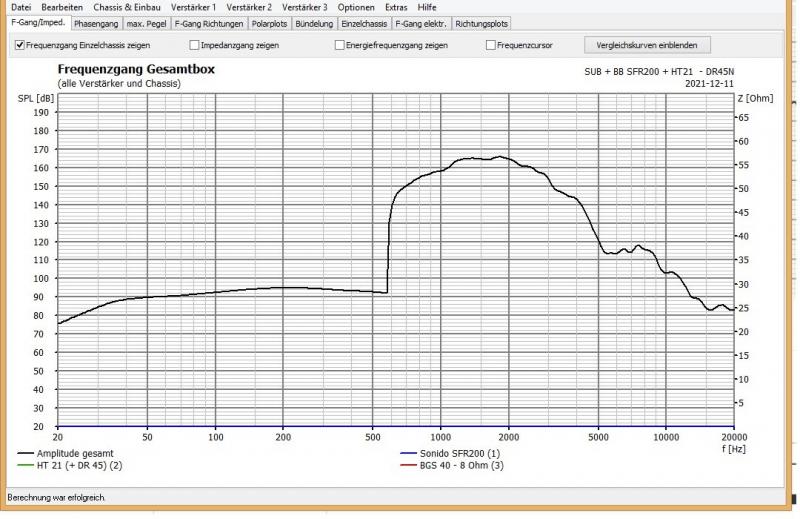
Task: Switch to the max. Pegel tab
Action: tap(146, 23)
